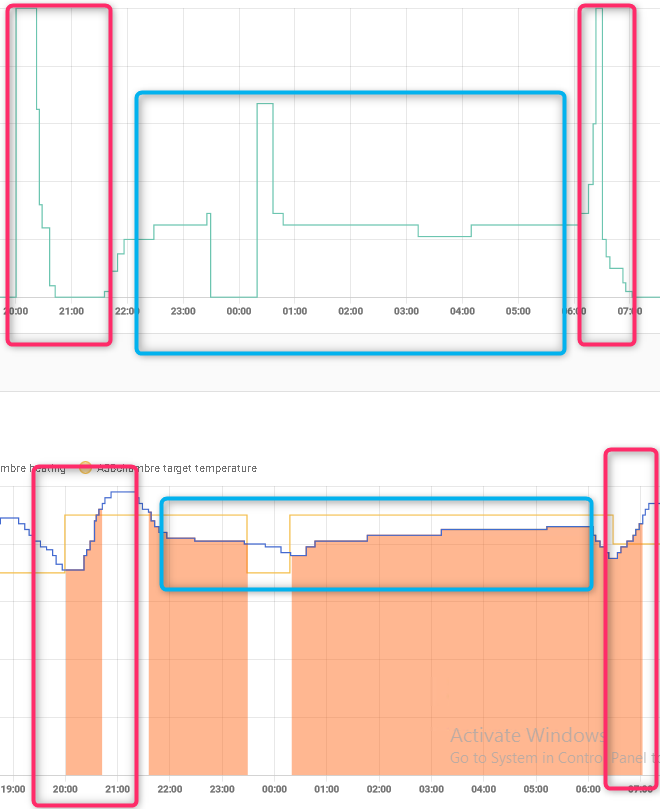This screenshot has width=660, height=809.
Task: Select the 04:00 tick on lower chart
Action: [x=482, y=789]
